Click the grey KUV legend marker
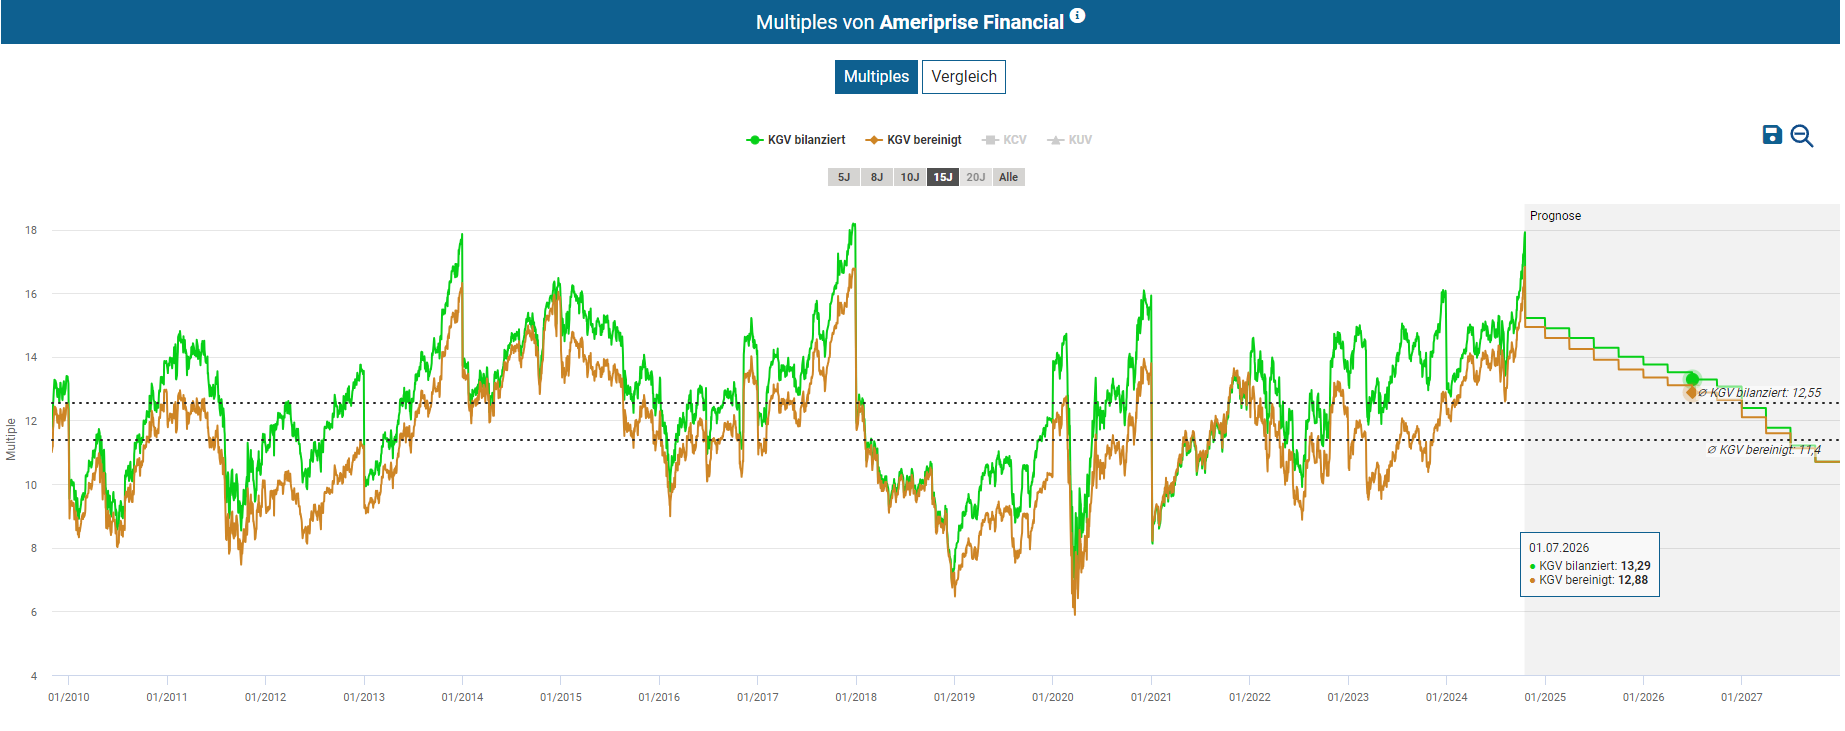Image resolution: width=1845 pixels, height=731 pixels. tap(1055, 140)
